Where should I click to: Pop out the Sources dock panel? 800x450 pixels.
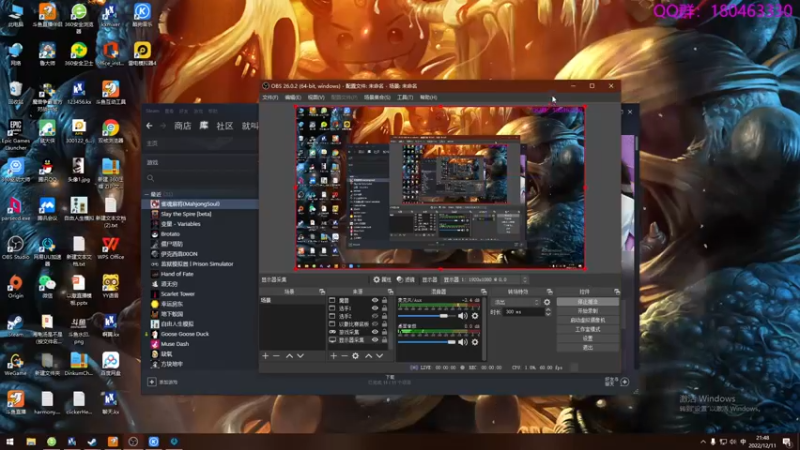tap(390, 292)
